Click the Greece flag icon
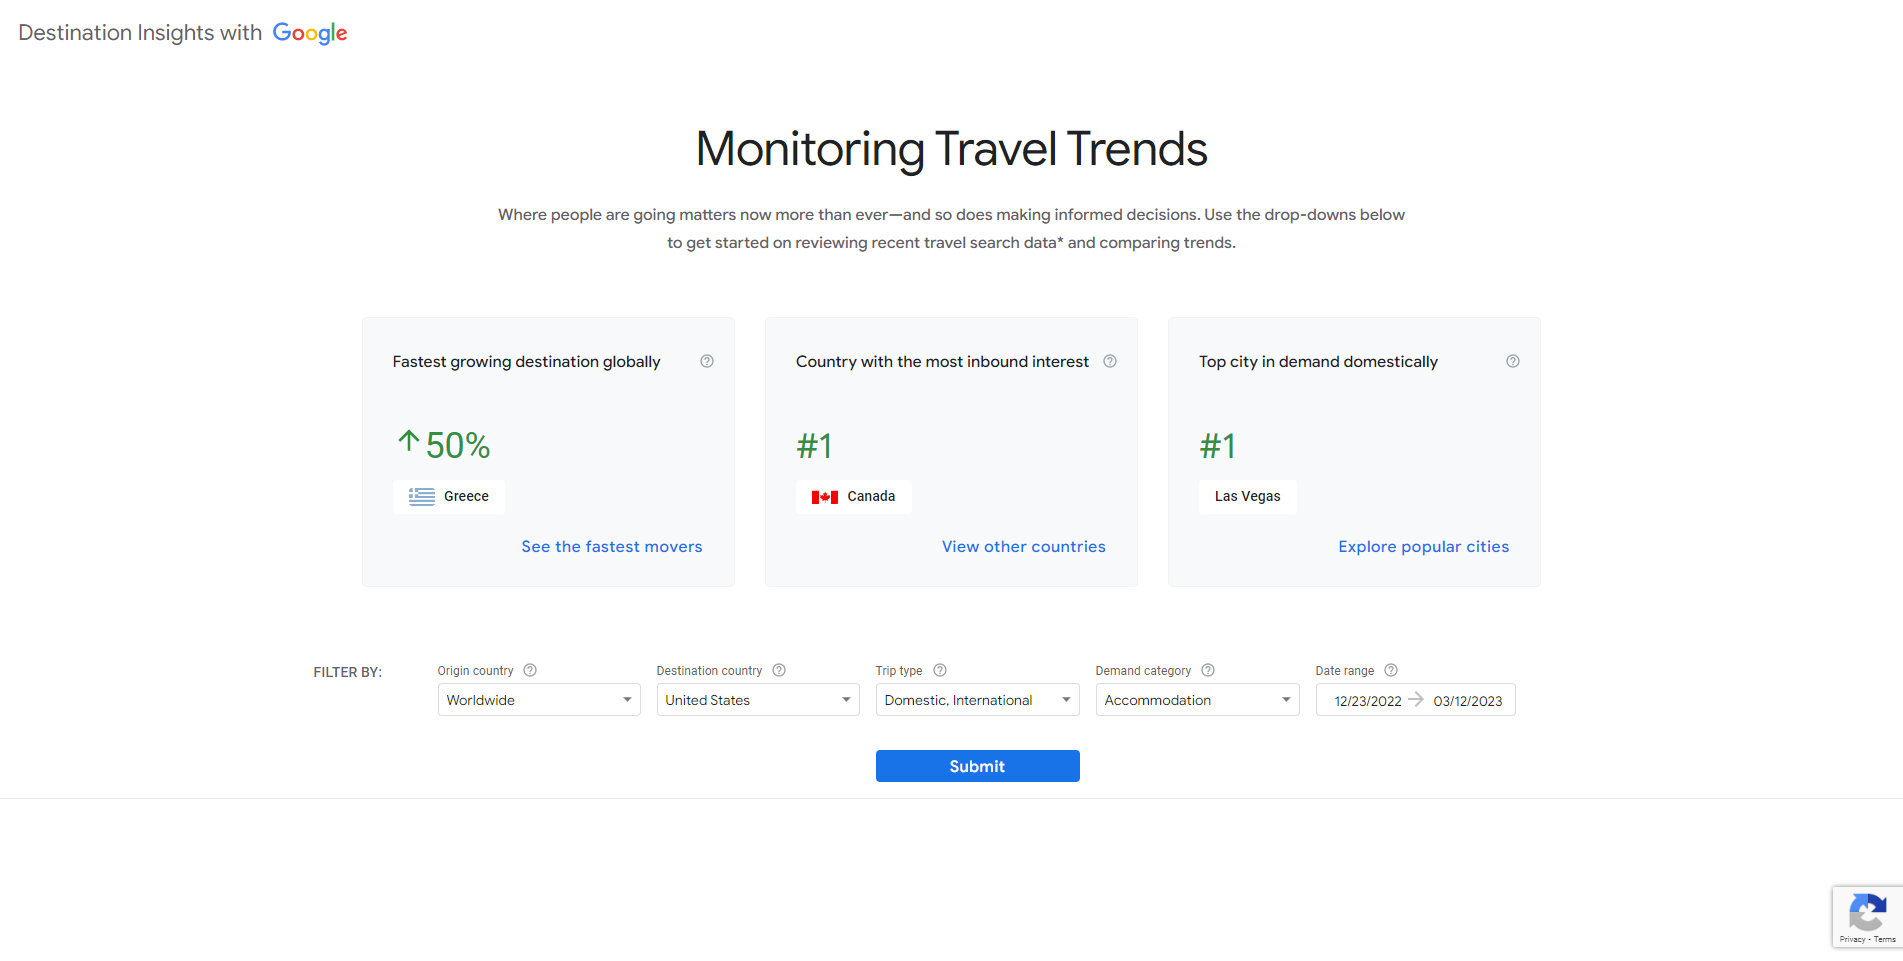The image size is (1903, 961). (422, 497)
